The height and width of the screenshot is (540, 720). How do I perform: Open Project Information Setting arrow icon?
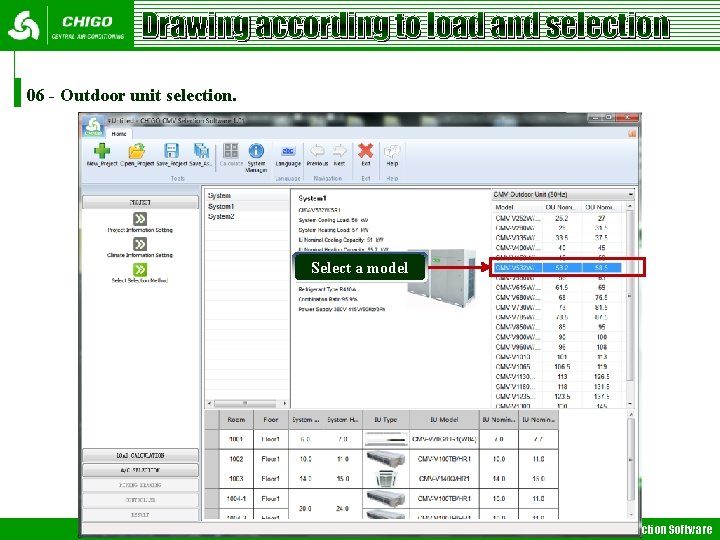pos(140,219)
